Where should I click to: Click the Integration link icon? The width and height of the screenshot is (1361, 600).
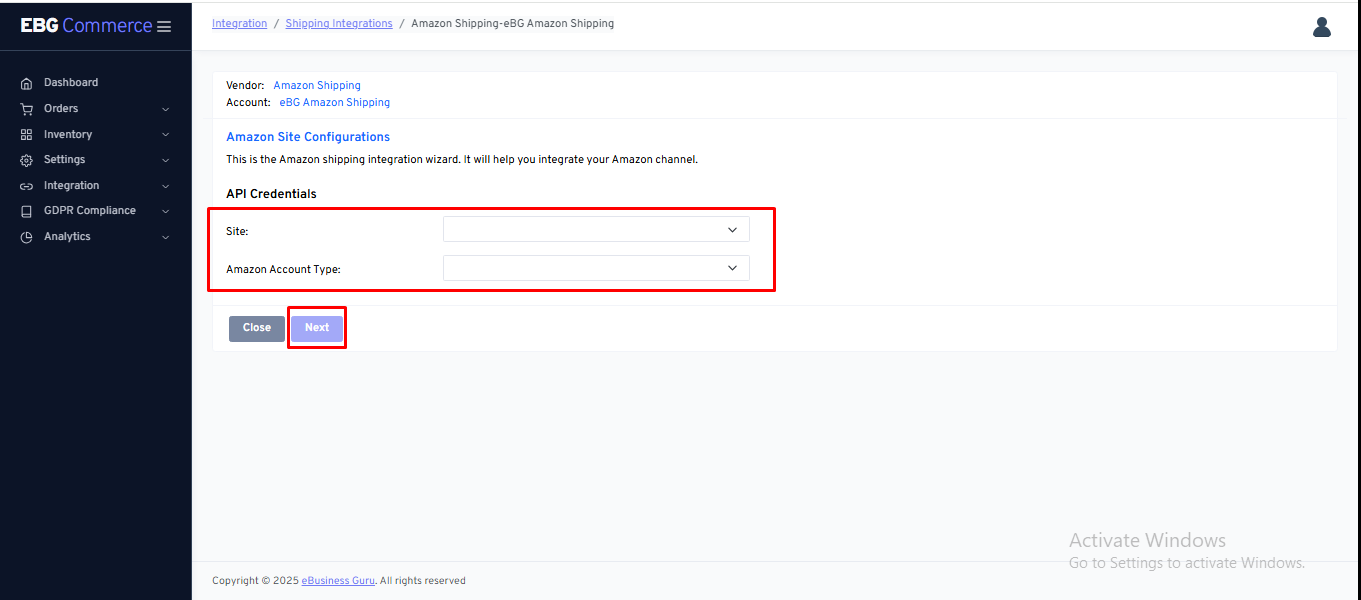click(27, 186)
